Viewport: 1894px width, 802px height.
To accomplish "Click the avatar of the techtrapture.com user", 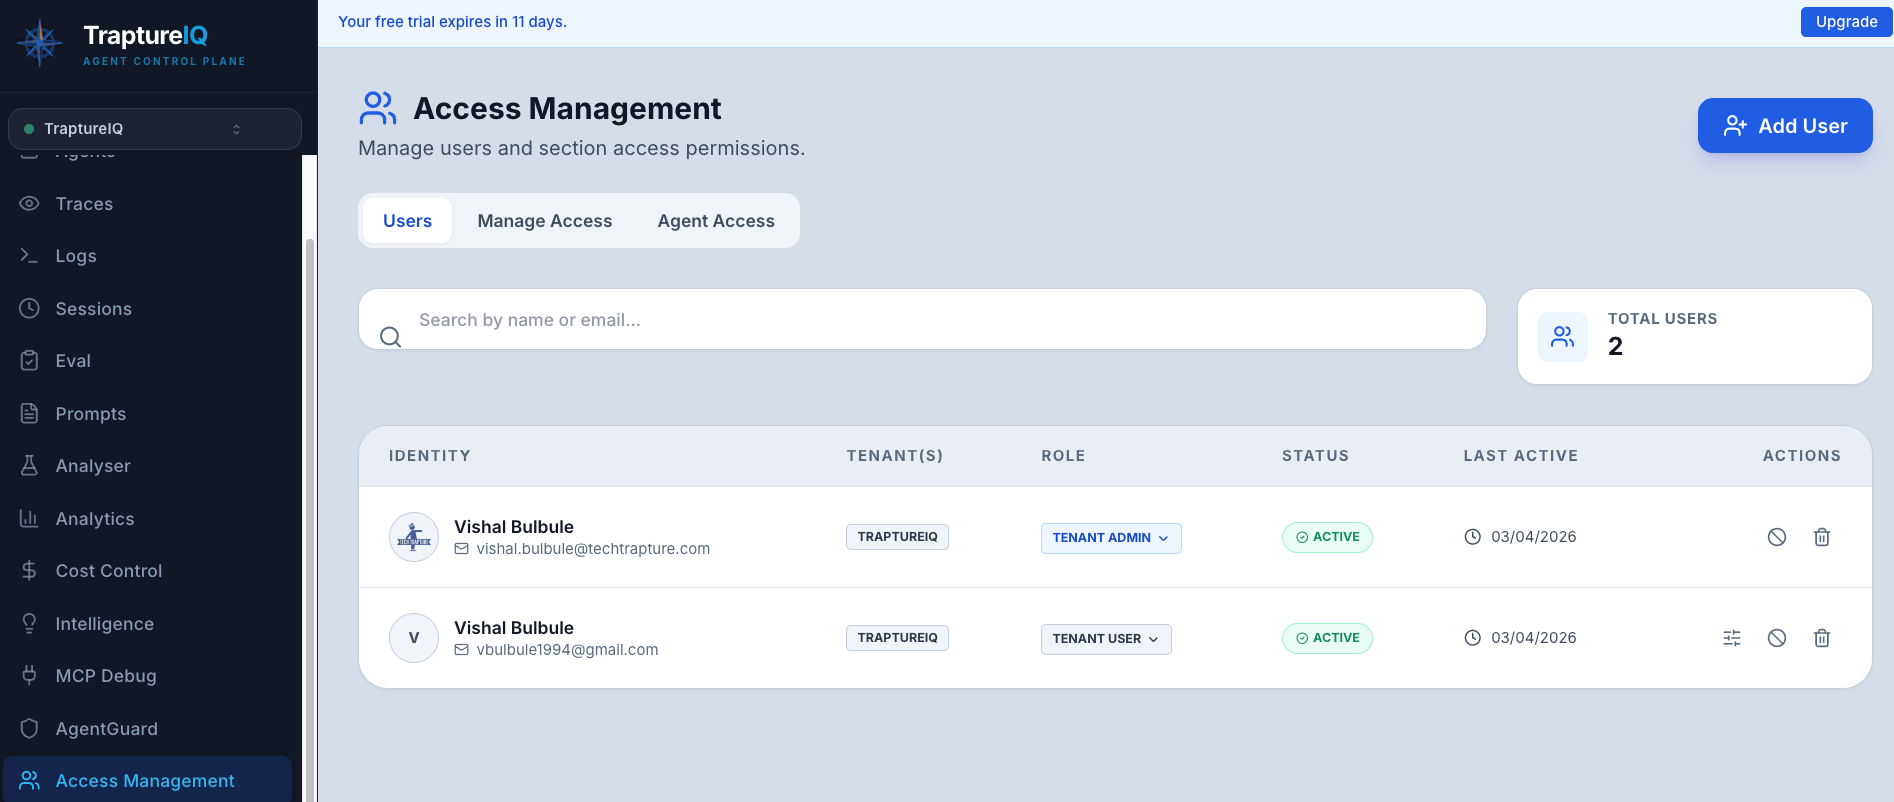I will [x=414, y=537].
